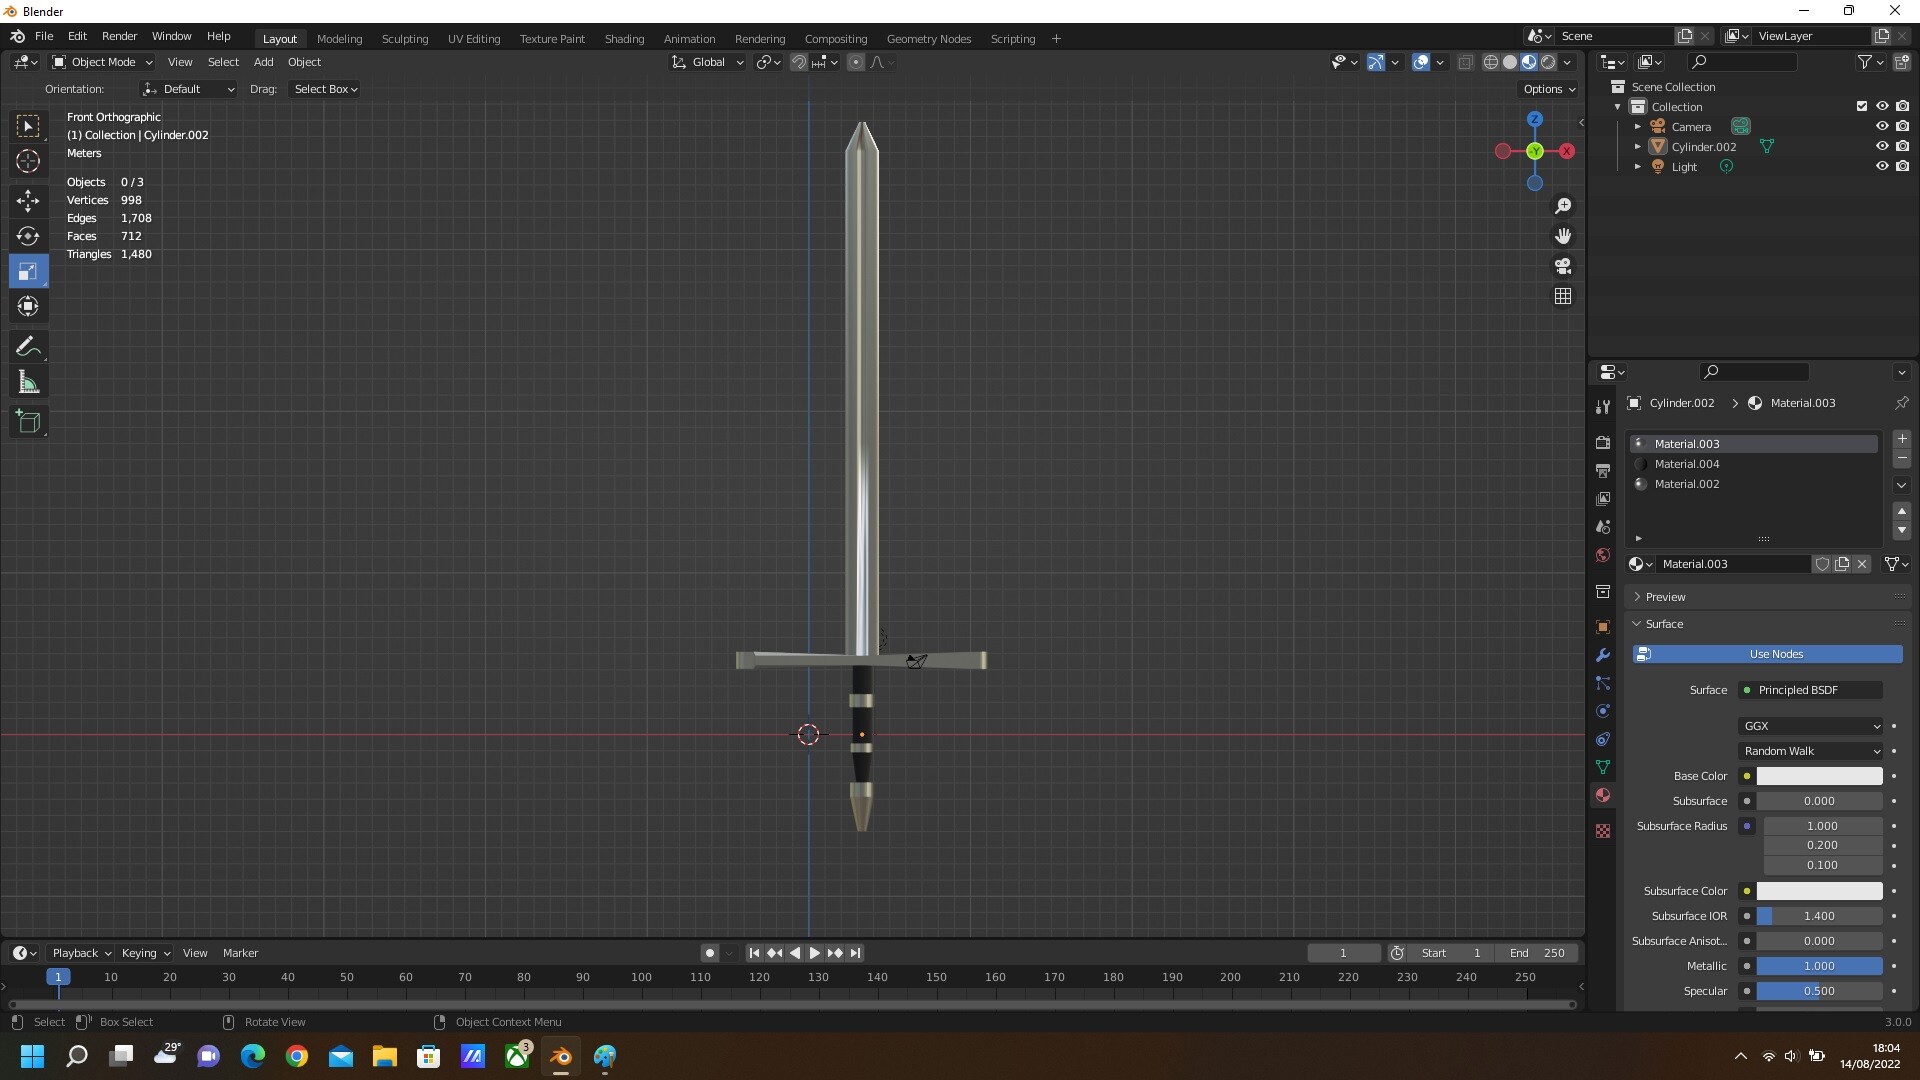Switch viewport to rendered shading mode
The height and width of the screenshot is (1080, 1920).
point(1546,61)
